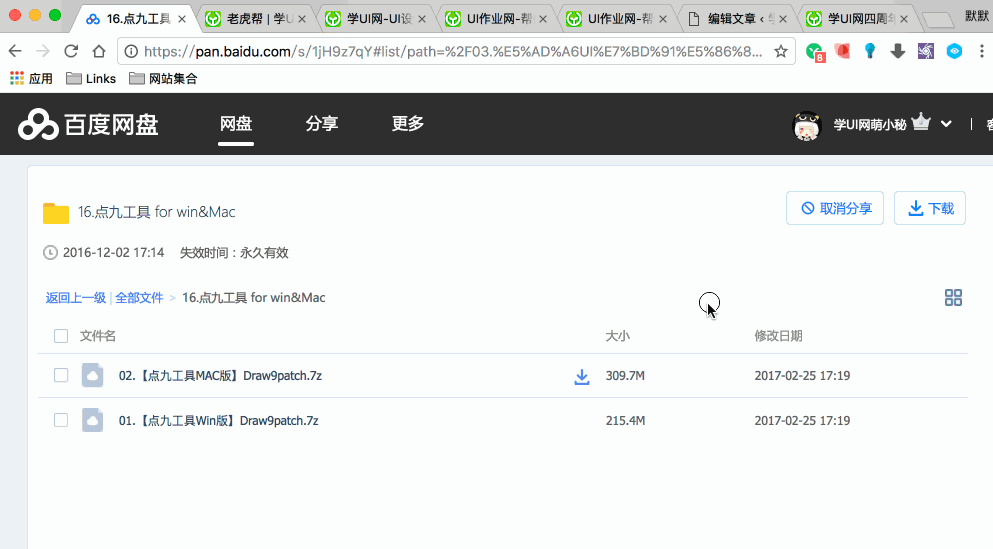Open the blue hexagon extension icon

coord(954,51)
